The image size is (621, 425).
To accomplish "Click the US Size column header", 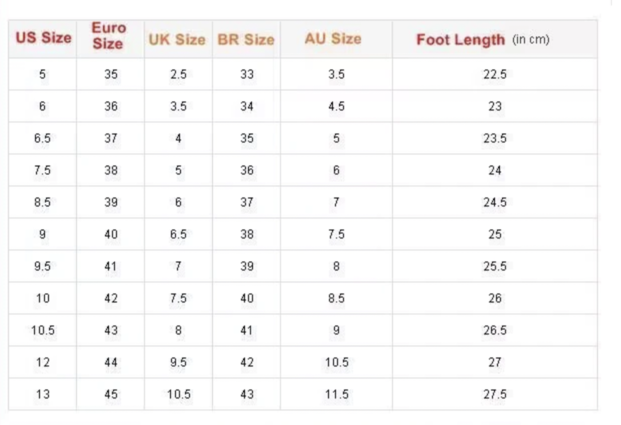I will 43,39.
